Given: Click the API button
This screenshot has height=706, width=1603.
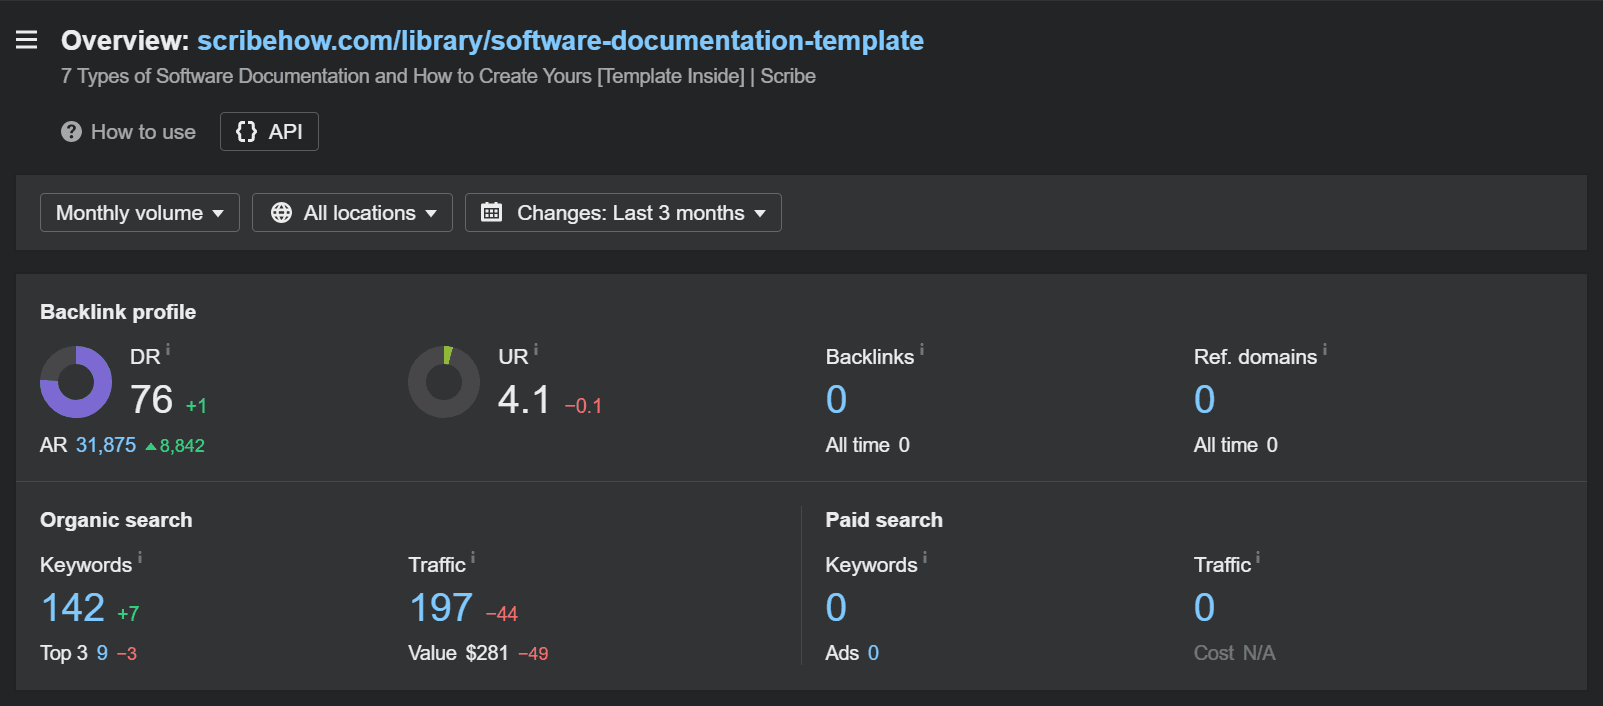Looking at the screenshot, I should 269,132.
